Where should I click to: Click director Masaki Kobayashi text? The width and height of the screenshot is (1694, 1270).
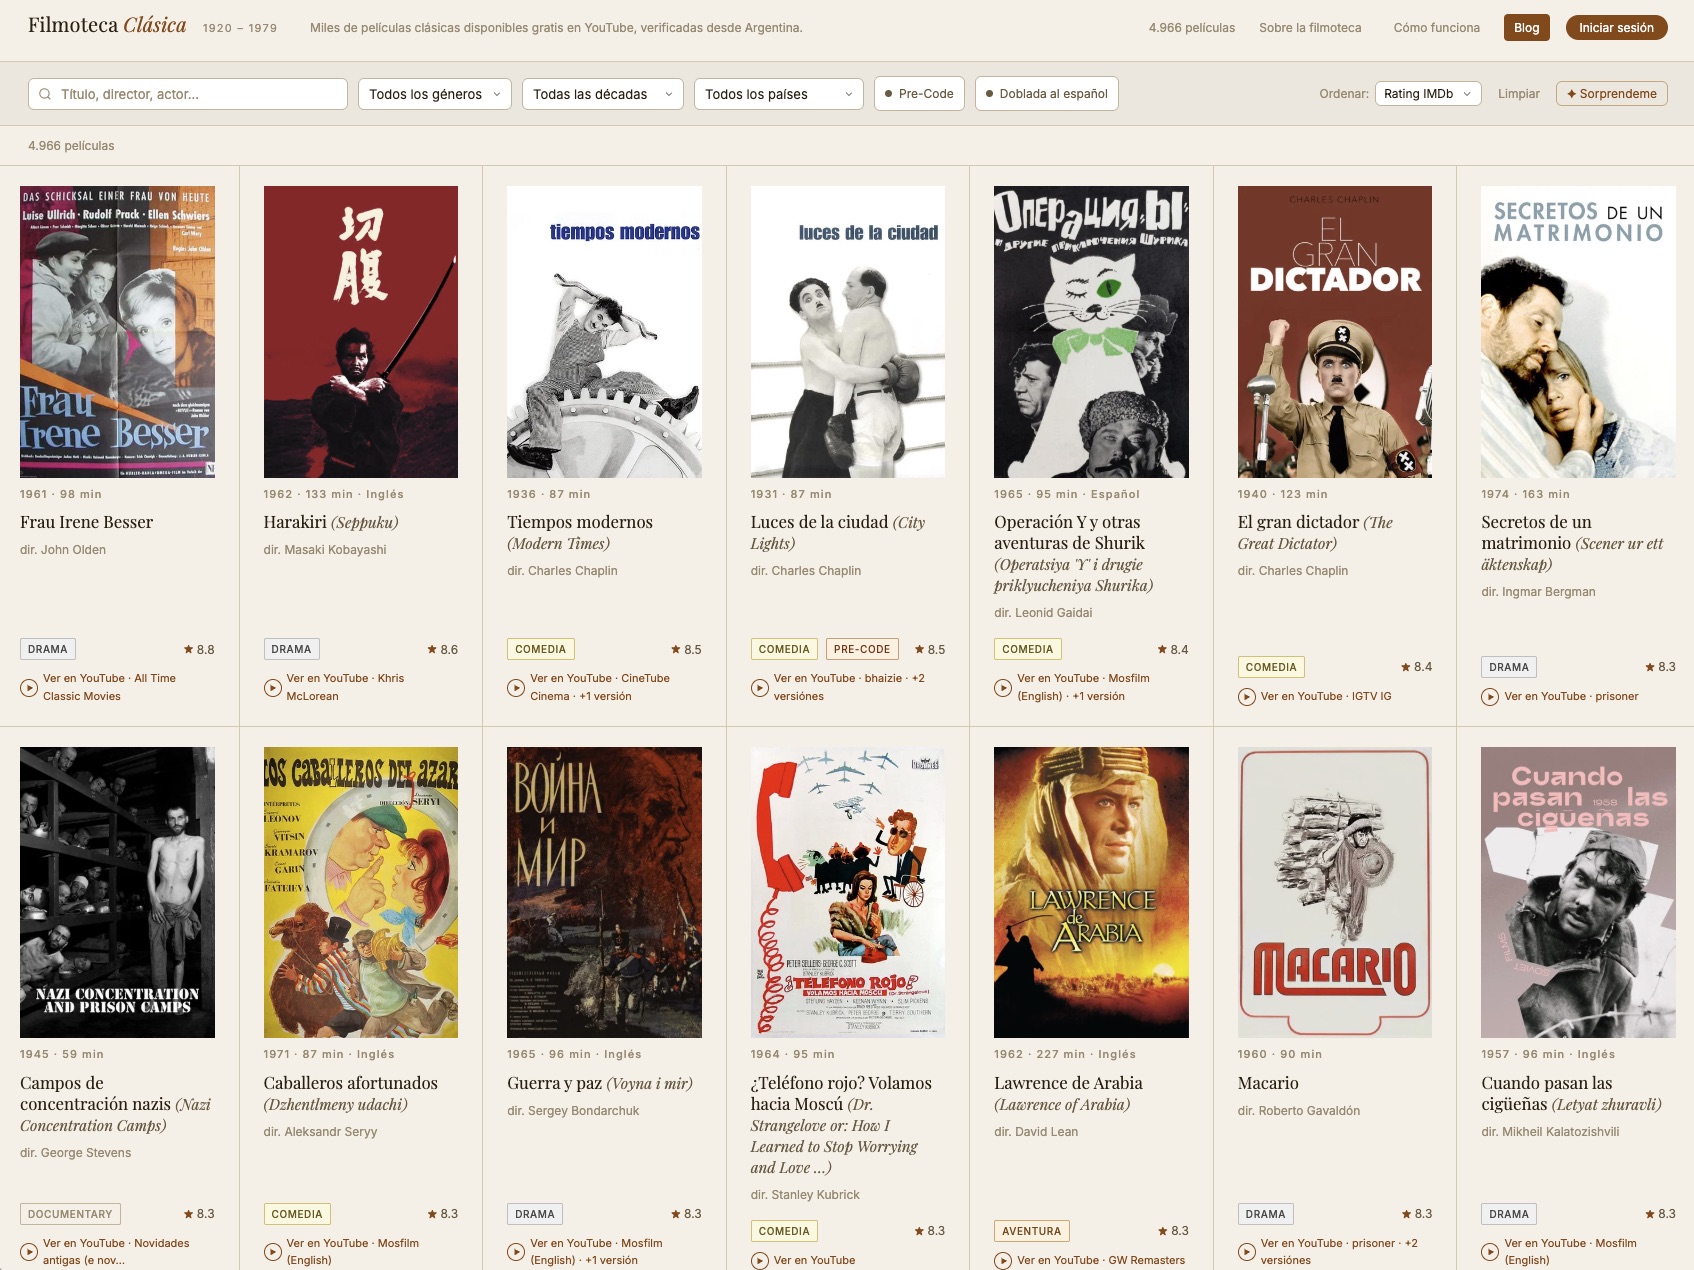pos(325,550)
